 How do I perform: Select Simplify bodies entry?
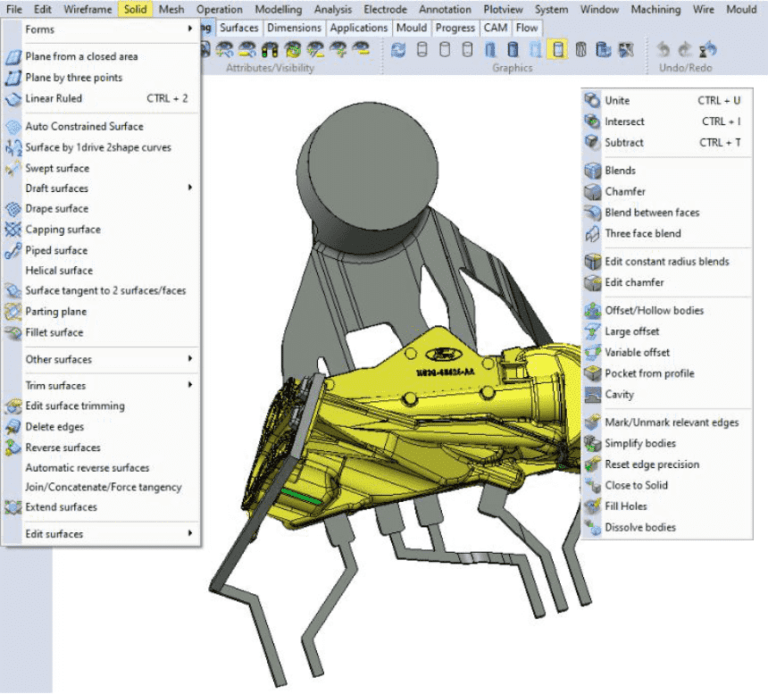(667, 444)
